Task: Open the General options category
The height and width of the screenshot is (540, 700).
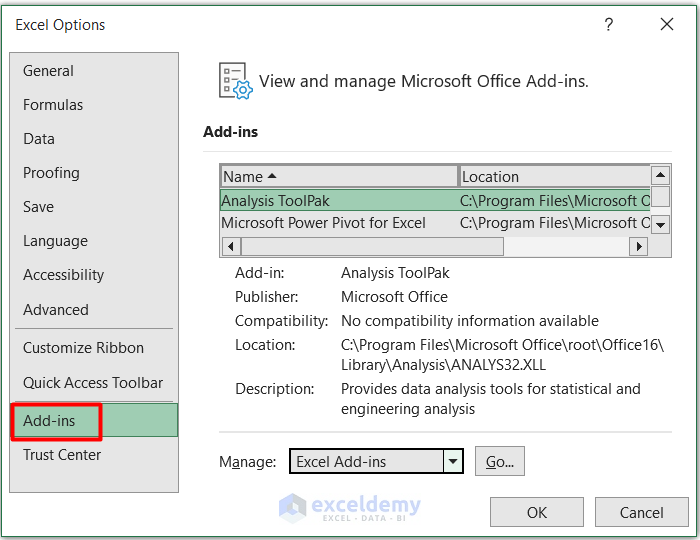Action: click(48, 71)
